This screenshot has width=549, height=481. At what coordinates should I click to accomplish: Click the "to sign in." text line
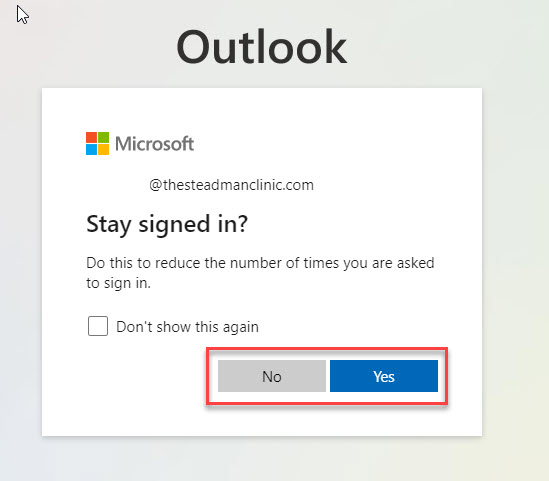(x=118, y=283)
